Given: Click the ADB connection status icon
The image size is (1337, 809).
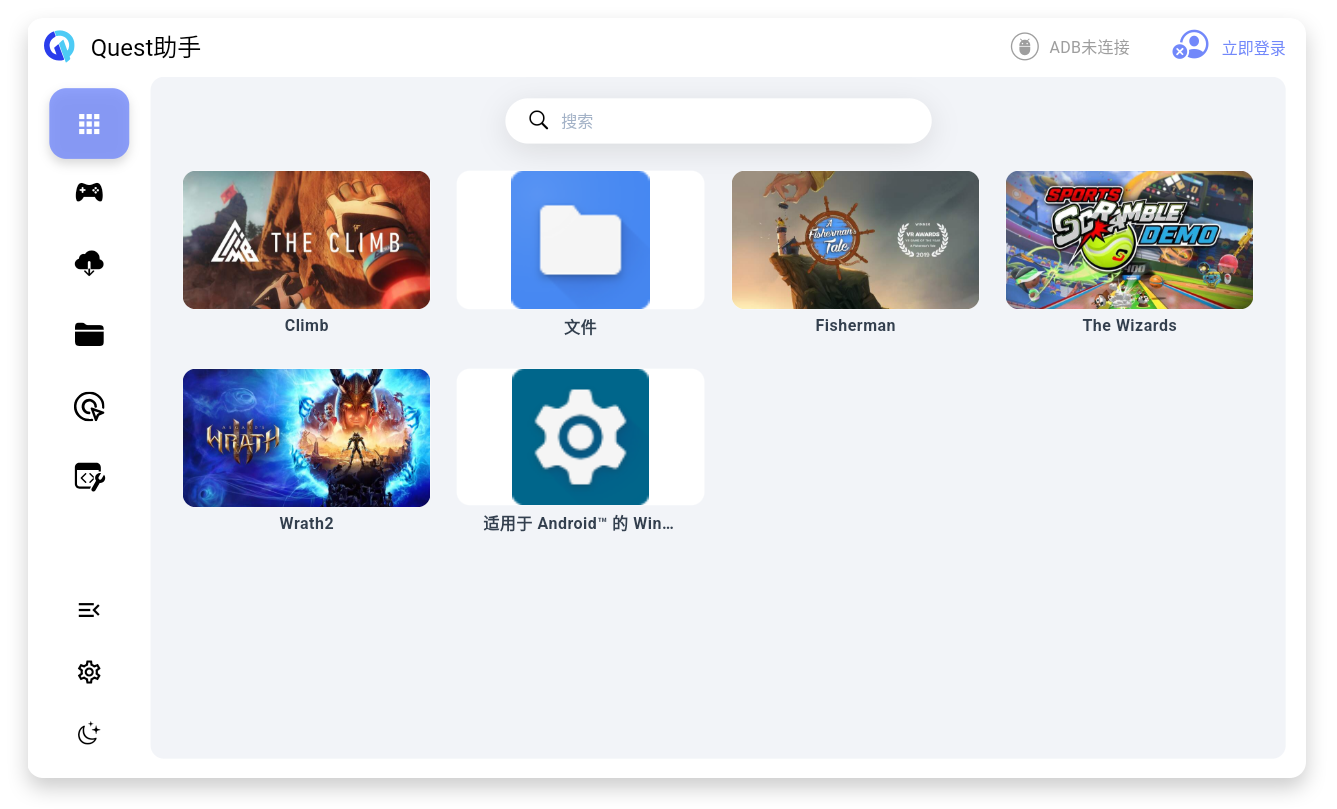Looking at the screenshot, I should point(1024,47).
